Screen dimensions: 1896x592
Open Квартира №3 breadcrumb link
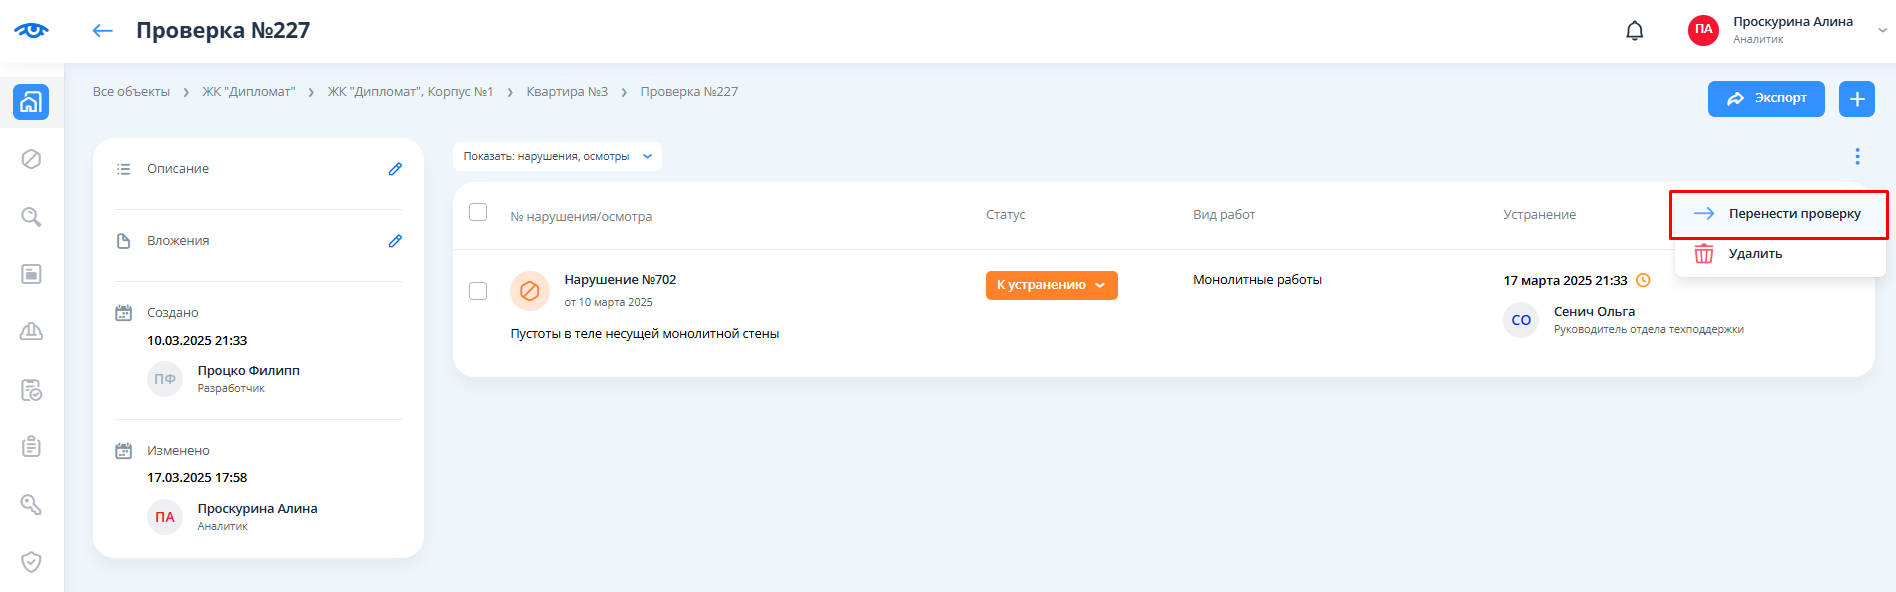567,92
